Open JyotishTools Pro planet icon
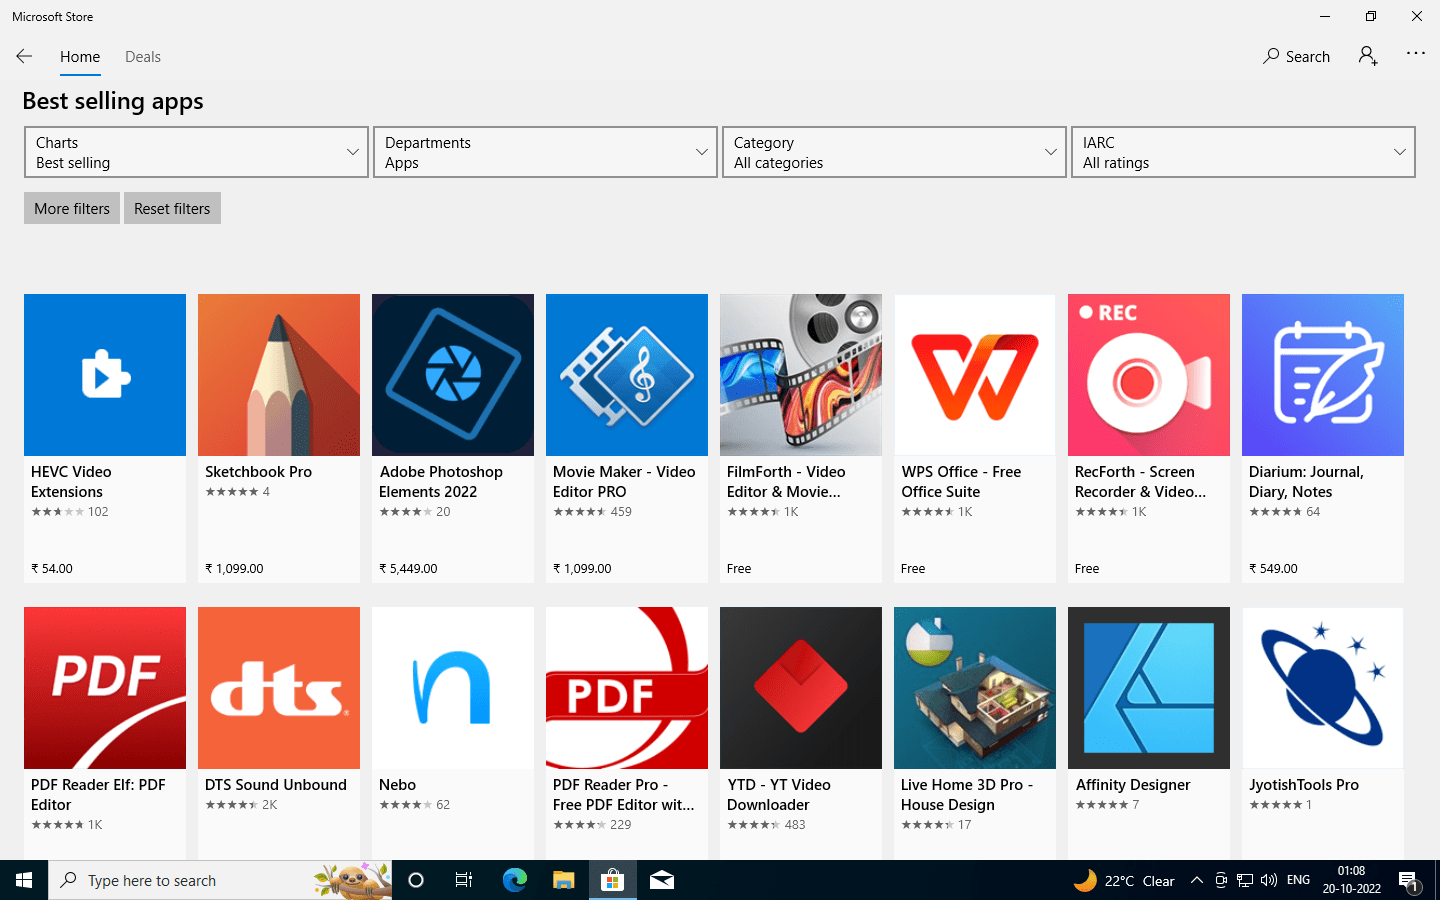 coord(1323,688)
